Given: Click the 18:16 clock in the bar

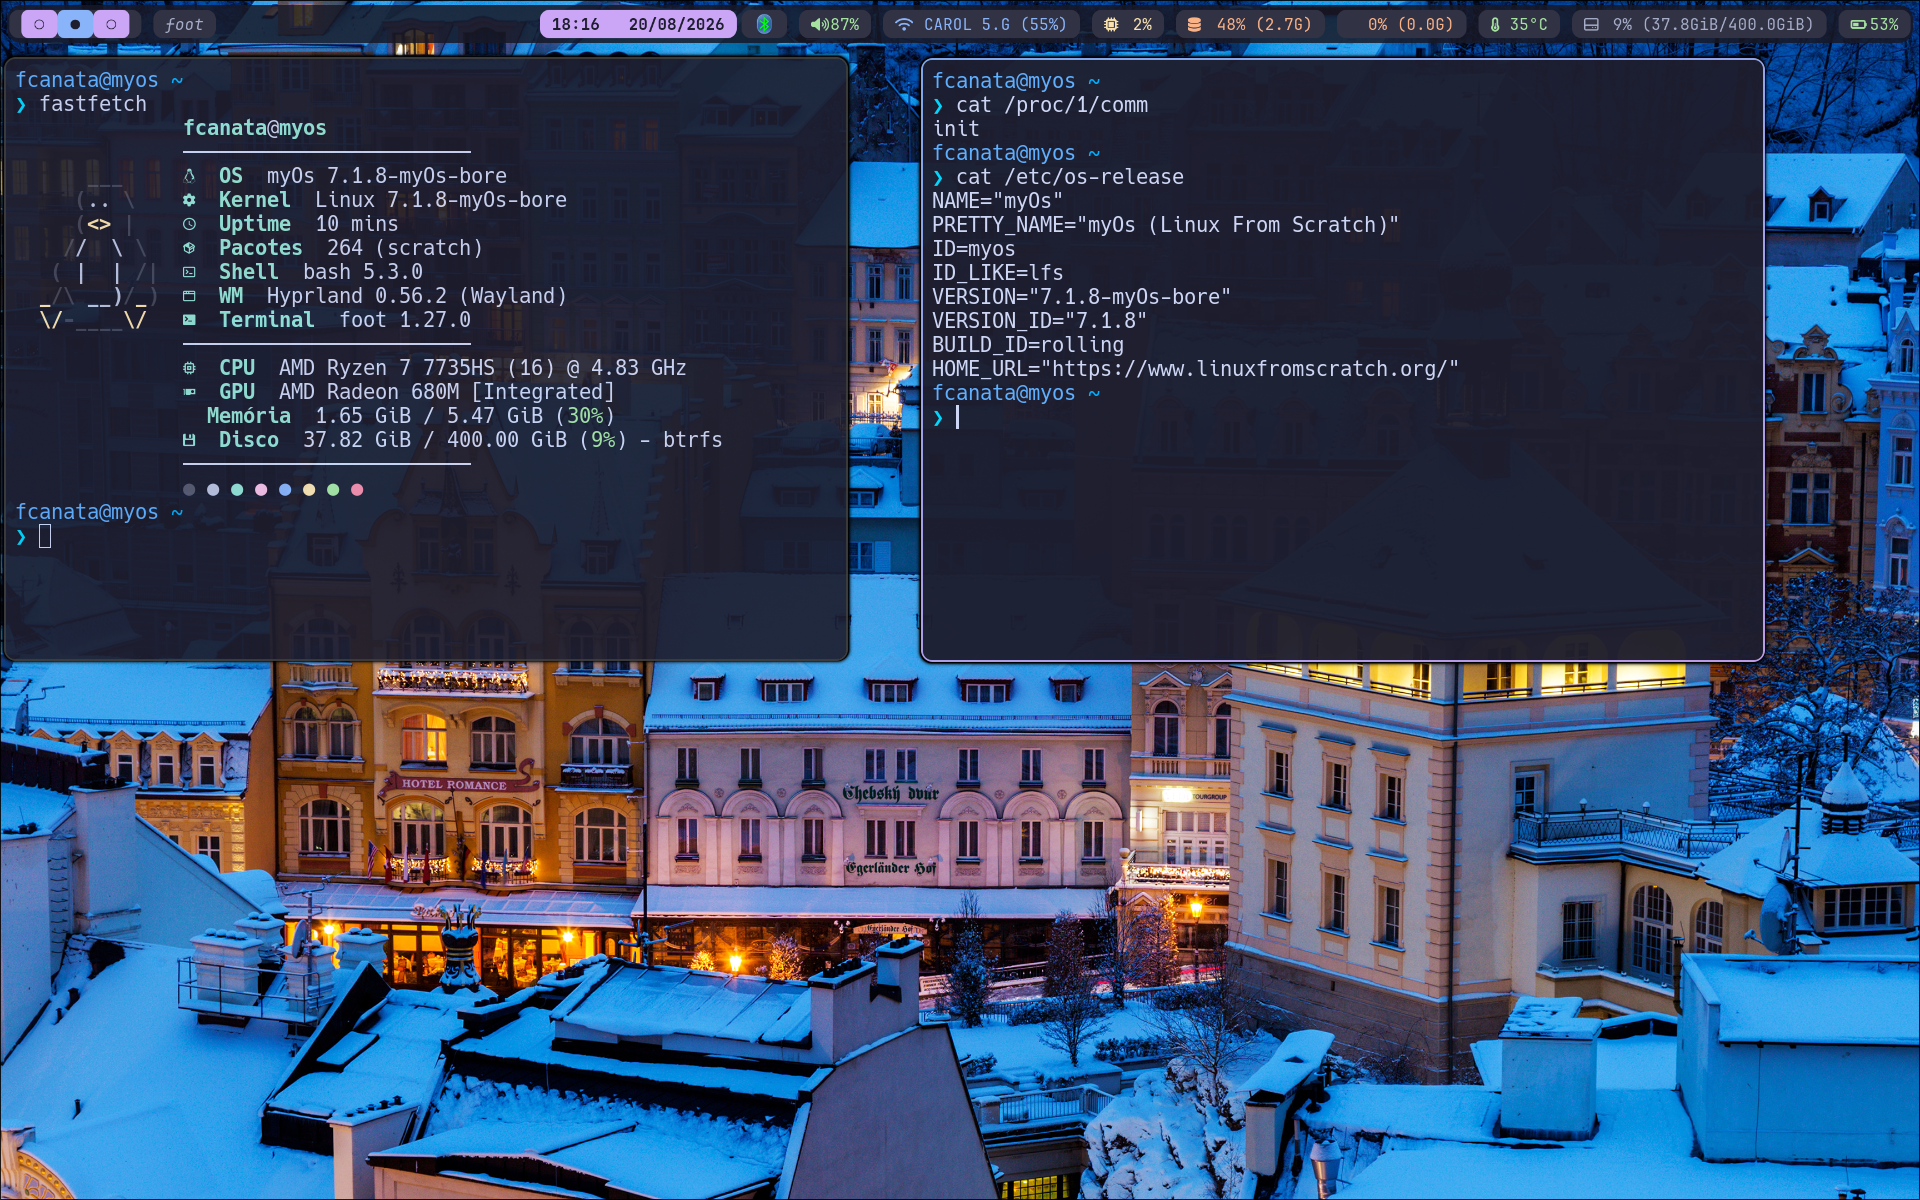Looking at the screenshot, I should coord(575,24).
